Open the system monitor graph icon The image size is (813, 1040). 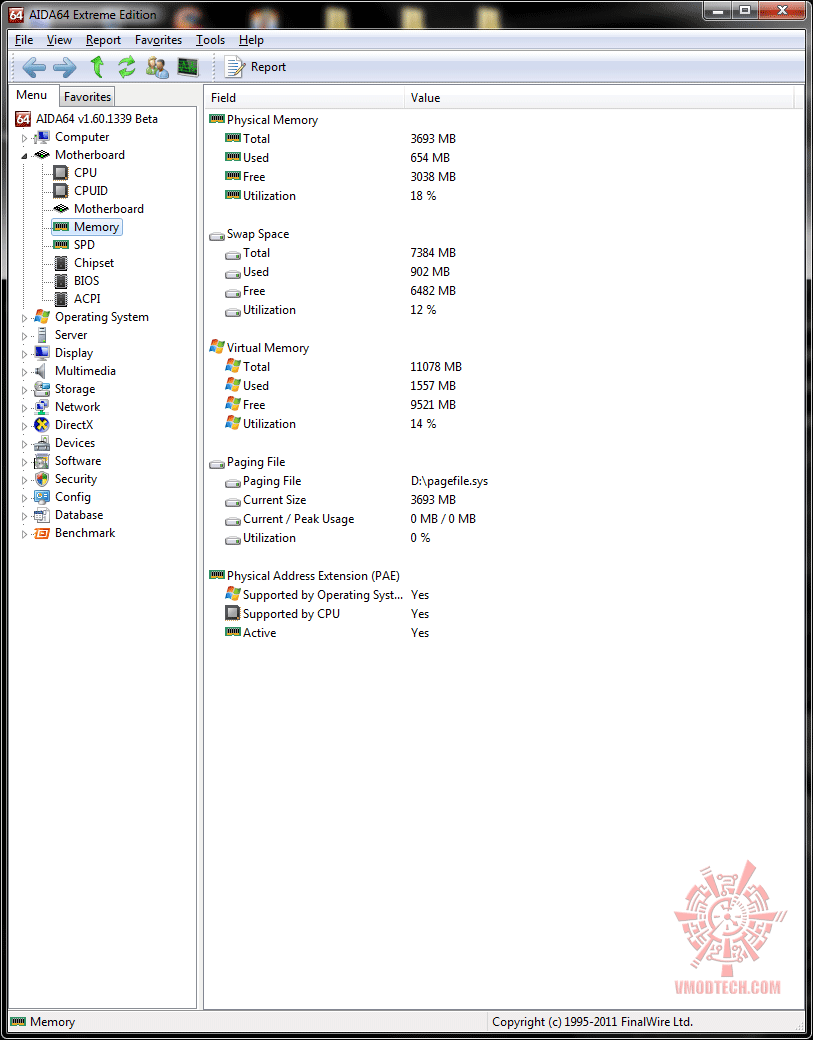[x=188, y=67]
